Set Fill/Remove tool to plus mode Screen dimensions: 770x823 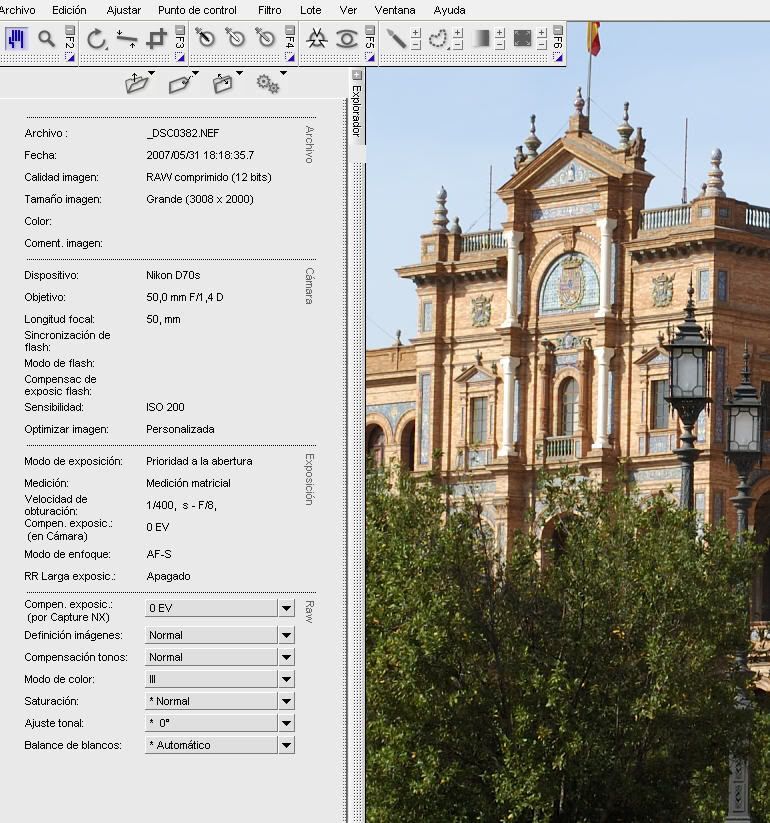(x=542, y=33)
